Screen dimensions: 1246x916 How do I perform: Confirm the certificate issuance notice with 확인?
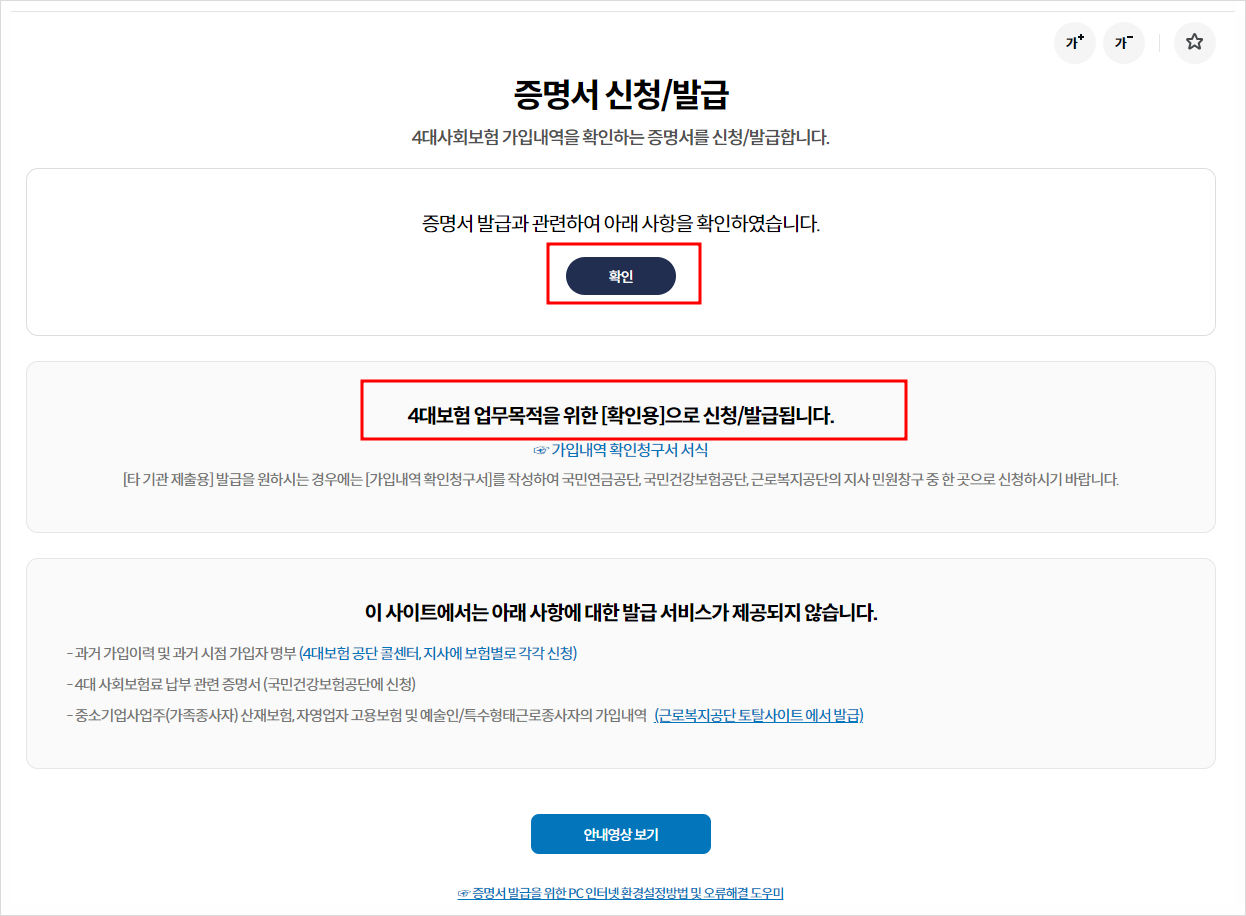(x=621, y=276)
